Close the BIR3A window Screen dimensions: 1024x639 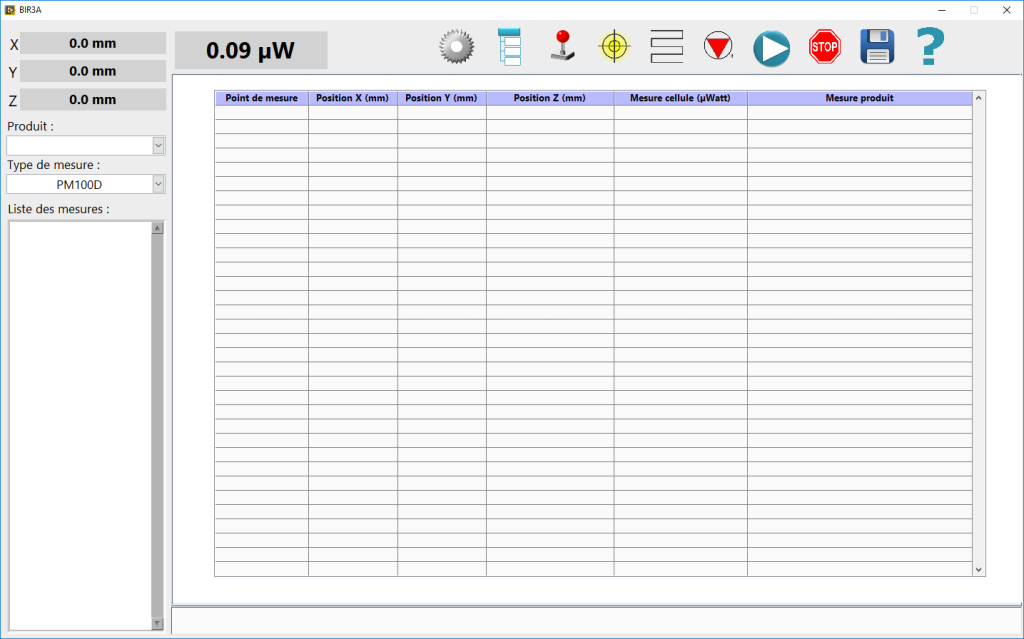(1006, 10)
